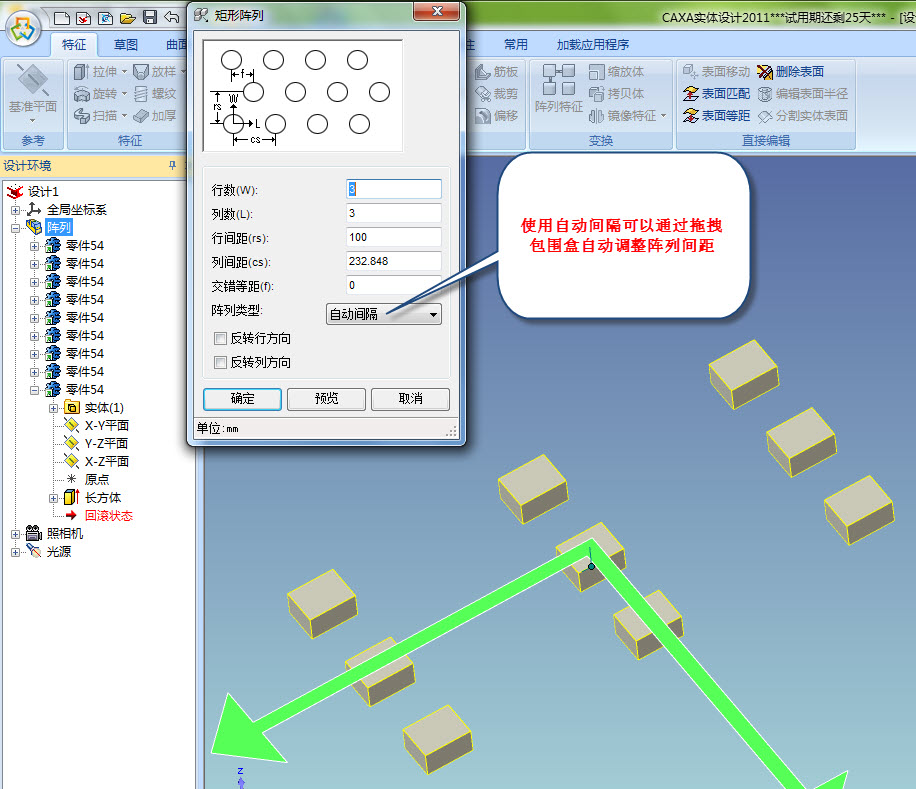
Task: Open the 加载应用程序 ribbon tab
Action: coord(593,45)
